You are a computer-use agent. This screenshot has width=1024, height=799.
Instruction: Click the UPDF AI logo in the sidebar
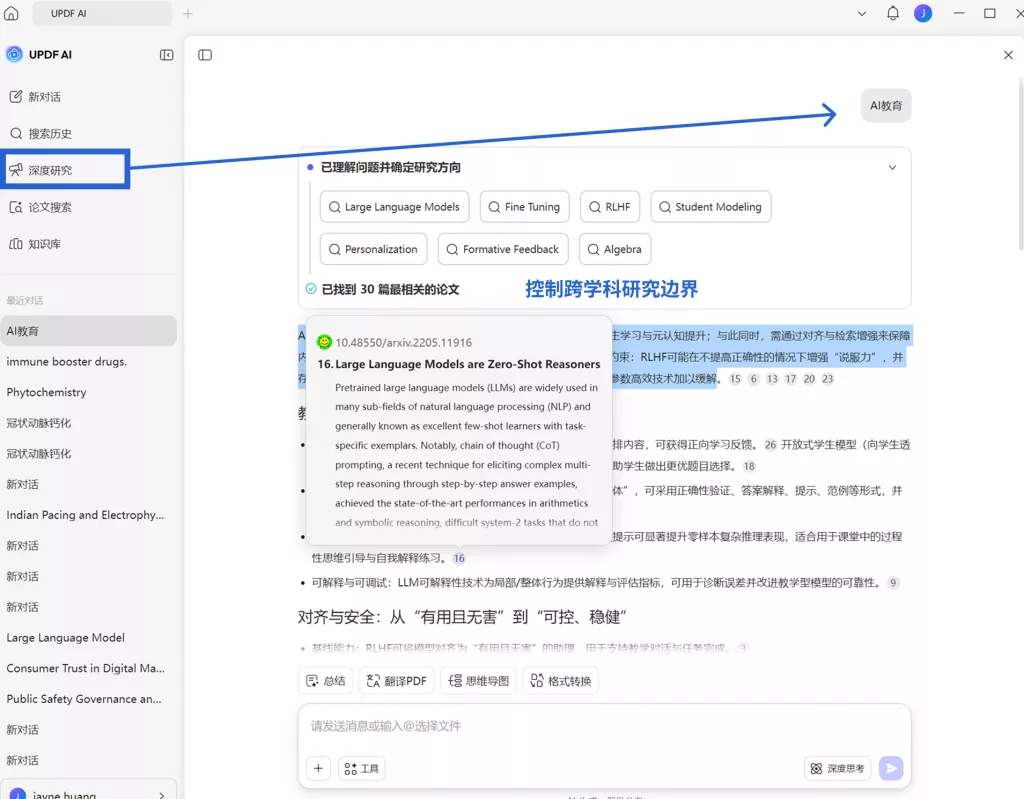14,54
